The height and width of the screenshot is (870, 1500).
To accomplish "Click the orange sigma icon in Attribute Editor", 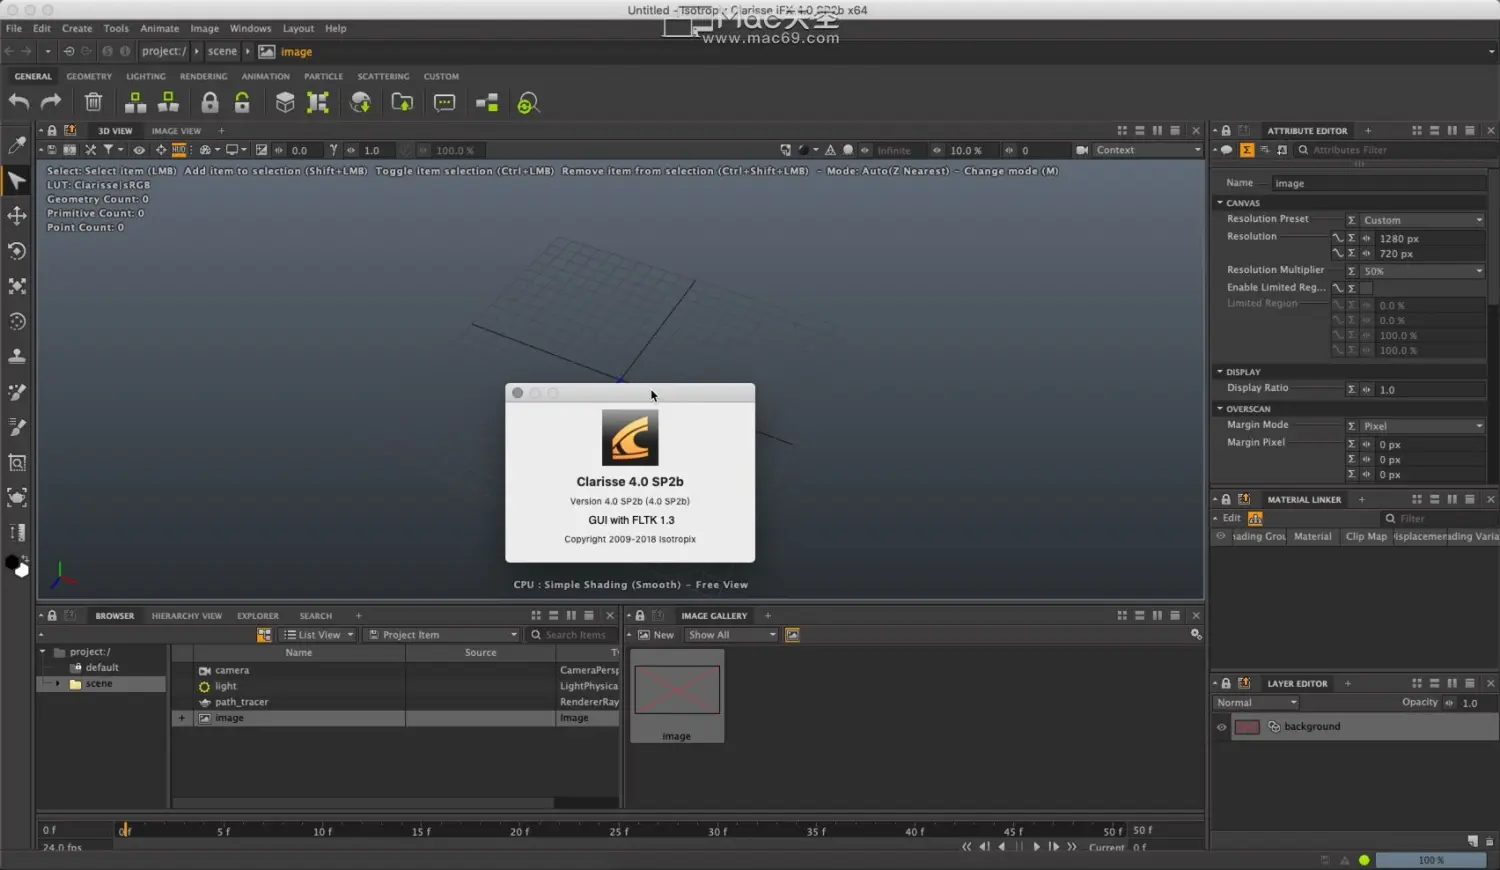I will pyautogui.click(x=1246, y=150).
